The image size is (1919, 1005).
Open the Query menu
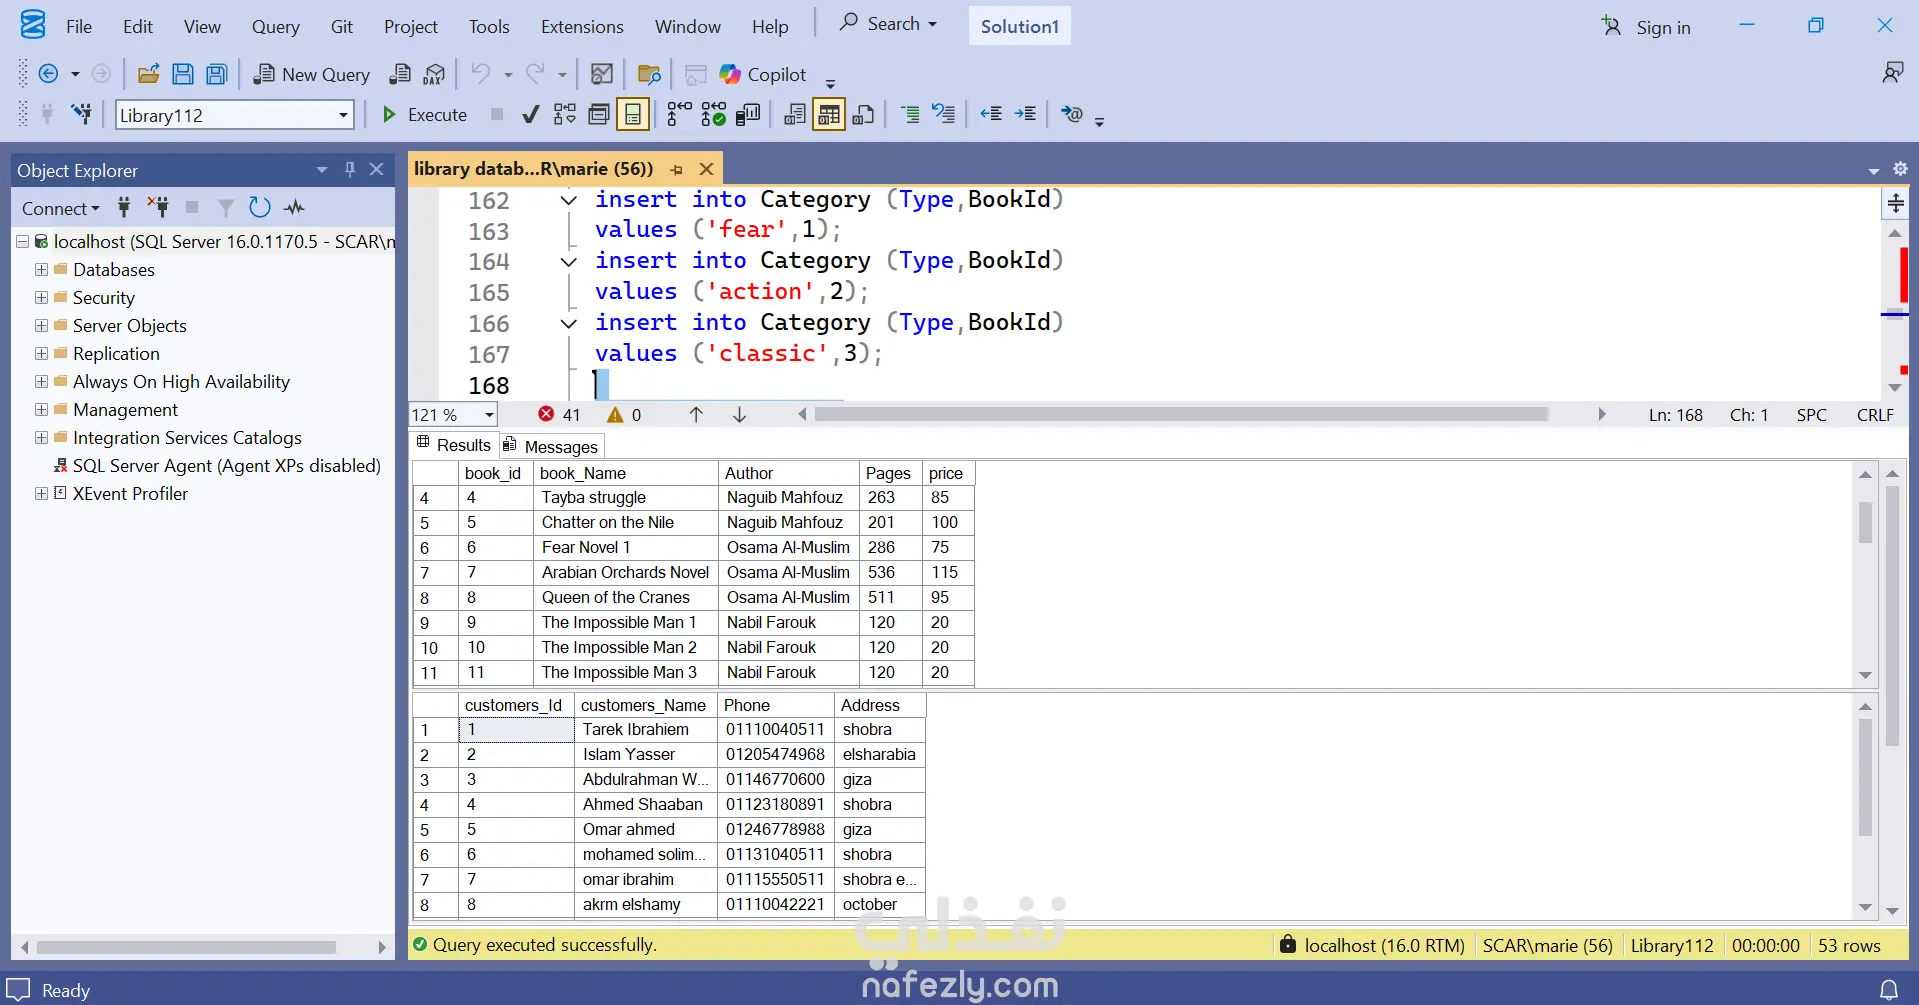coord(275,27)
